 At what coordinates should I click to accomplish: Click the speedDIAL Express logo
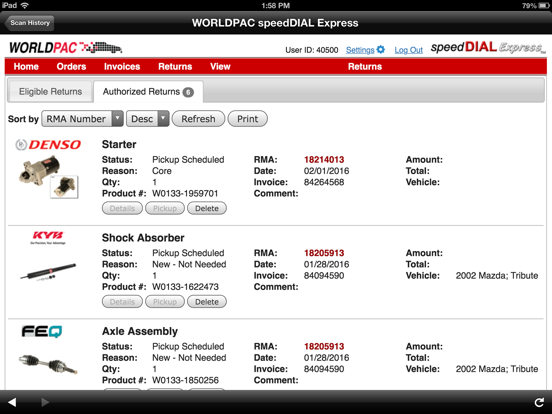tap(488, 48)
